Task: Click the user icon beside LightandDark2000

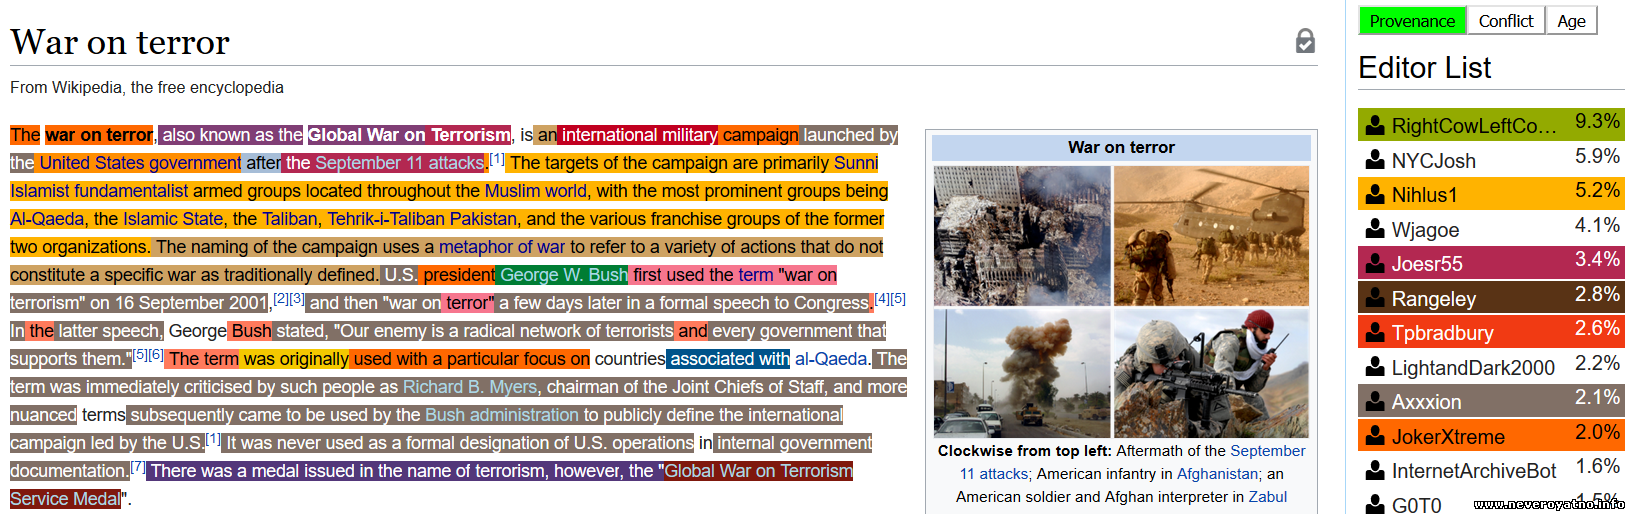Action: click(x=1376, y=367)
